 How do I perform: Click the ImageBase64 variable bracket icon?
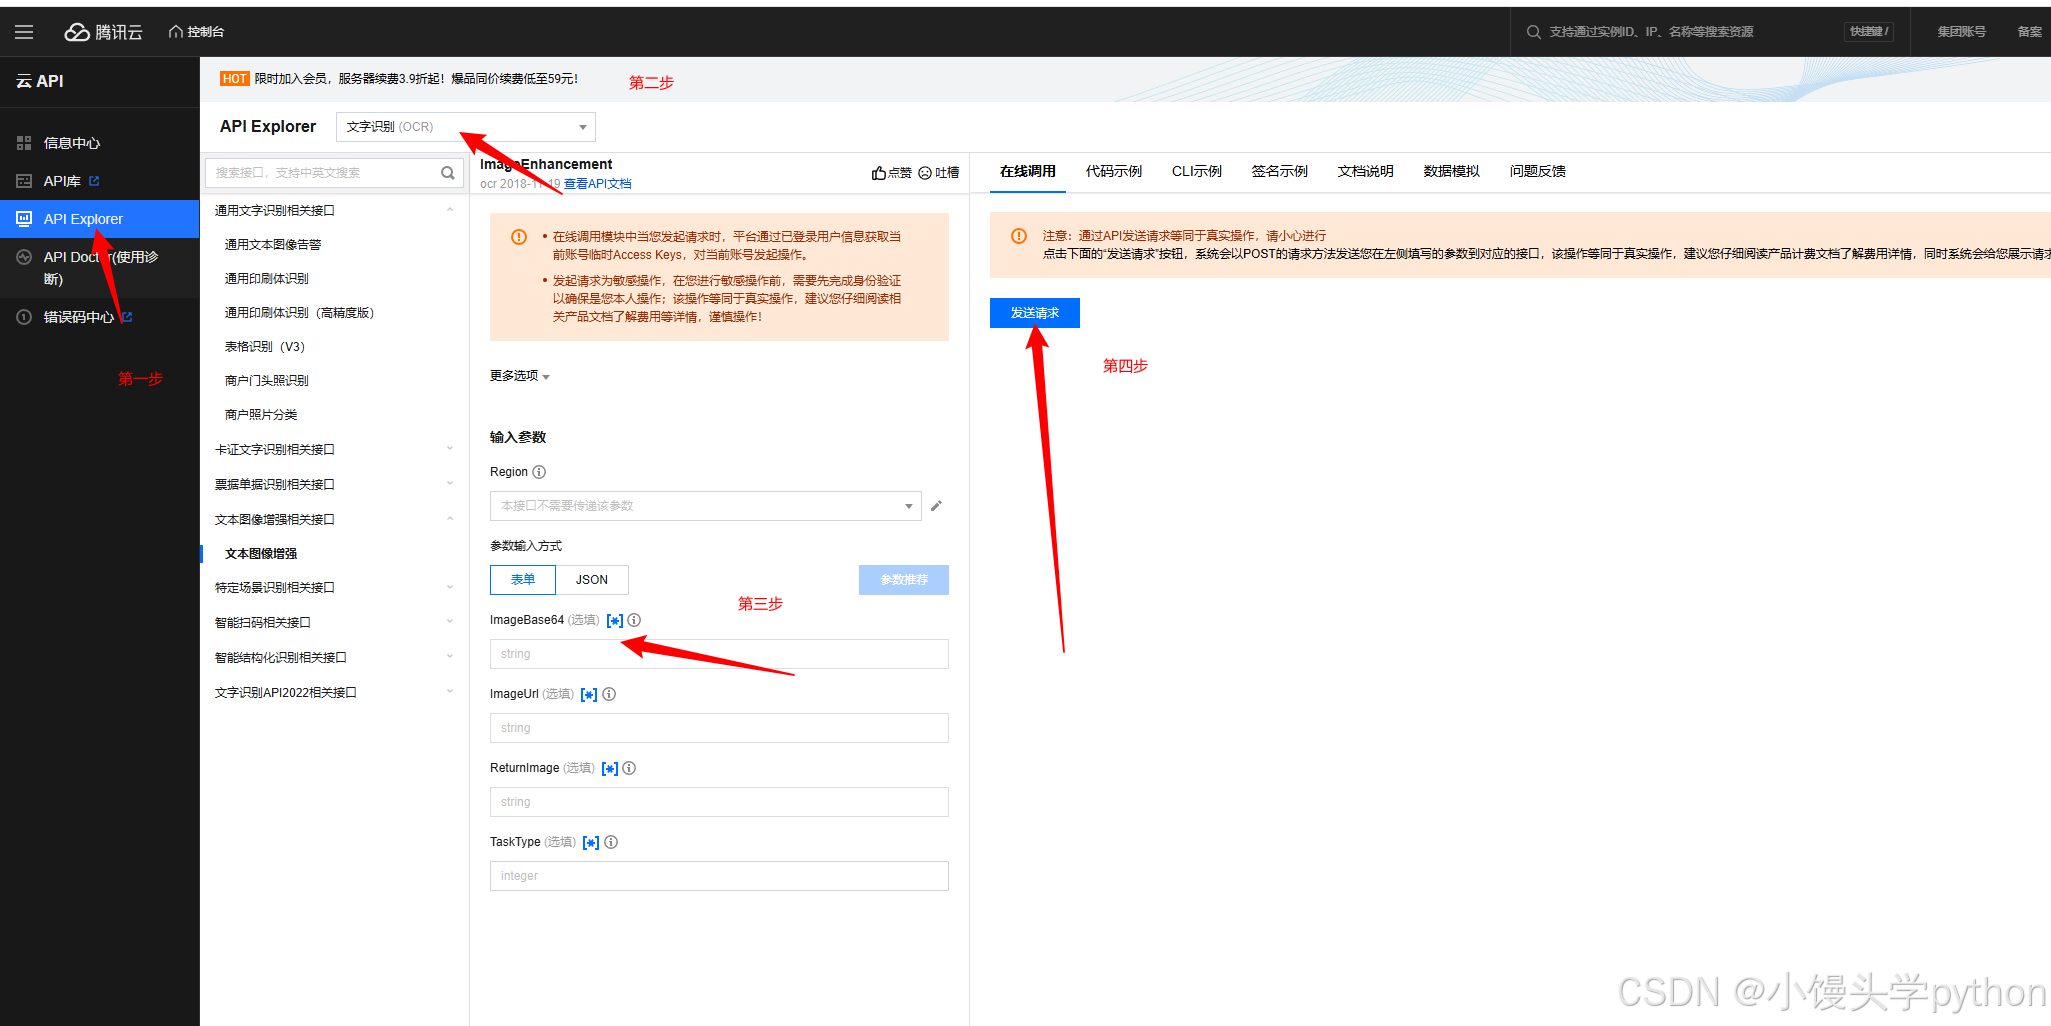[x=615, y=621]
